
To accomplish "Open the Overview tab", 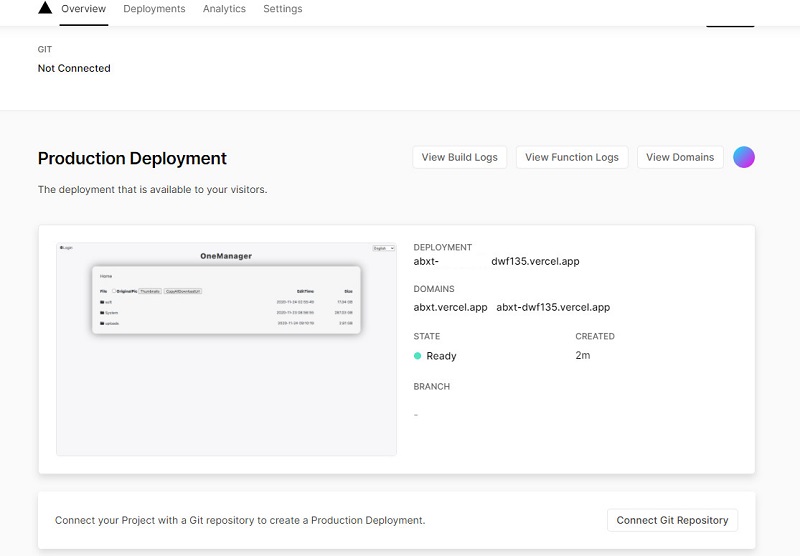I will coord(84,9).
